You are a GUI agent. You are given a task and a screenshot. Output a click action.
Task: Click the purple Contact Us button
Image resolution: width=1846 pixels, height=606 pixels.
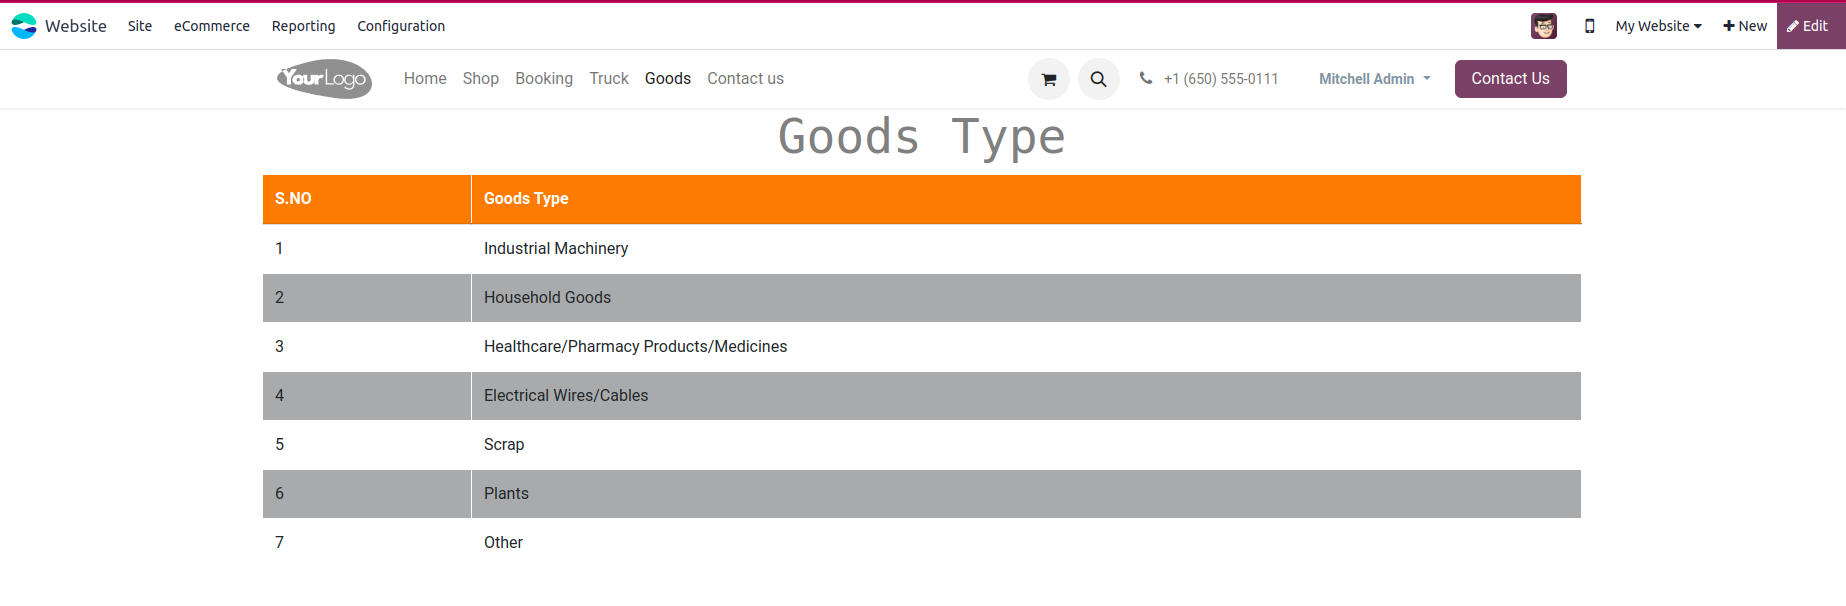pos(1510,79)
